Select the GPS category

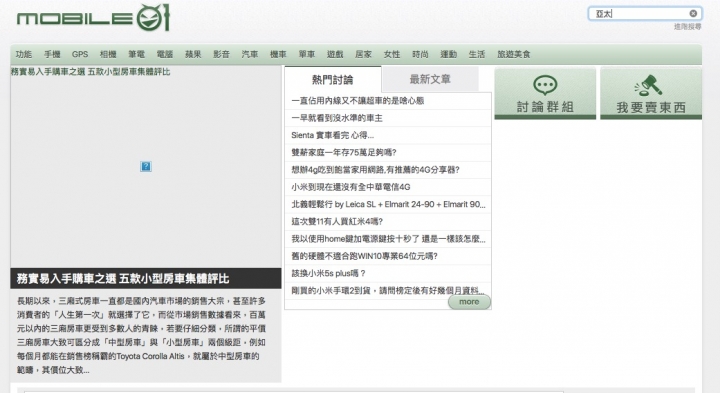point(80,54)
